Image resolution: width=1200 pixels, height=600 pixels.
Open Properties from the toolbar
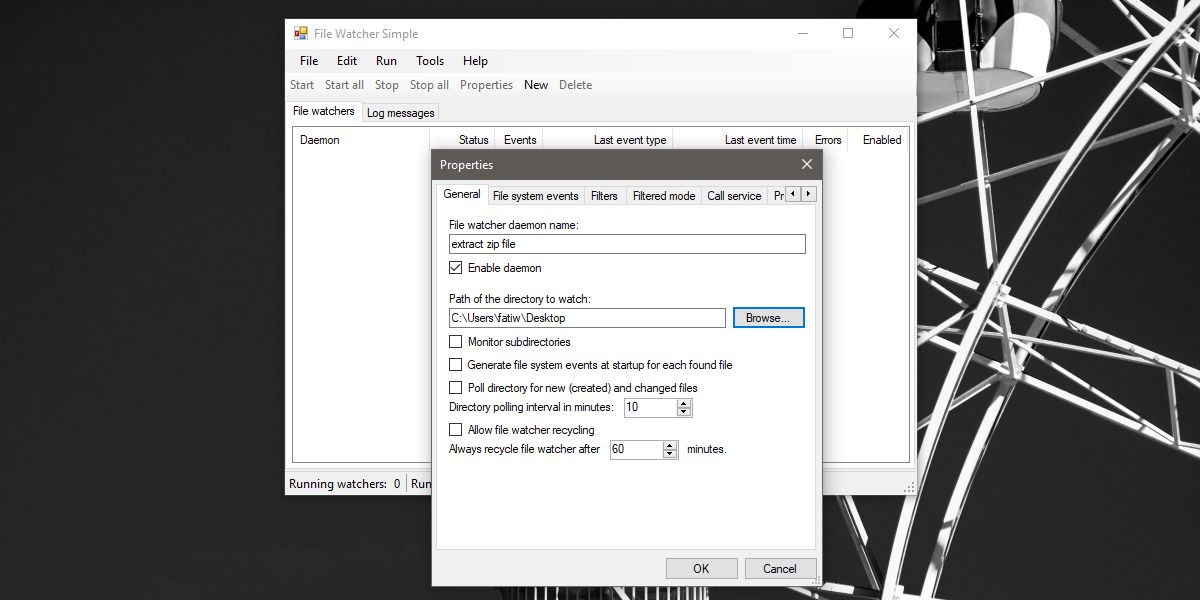click(486, 85)
